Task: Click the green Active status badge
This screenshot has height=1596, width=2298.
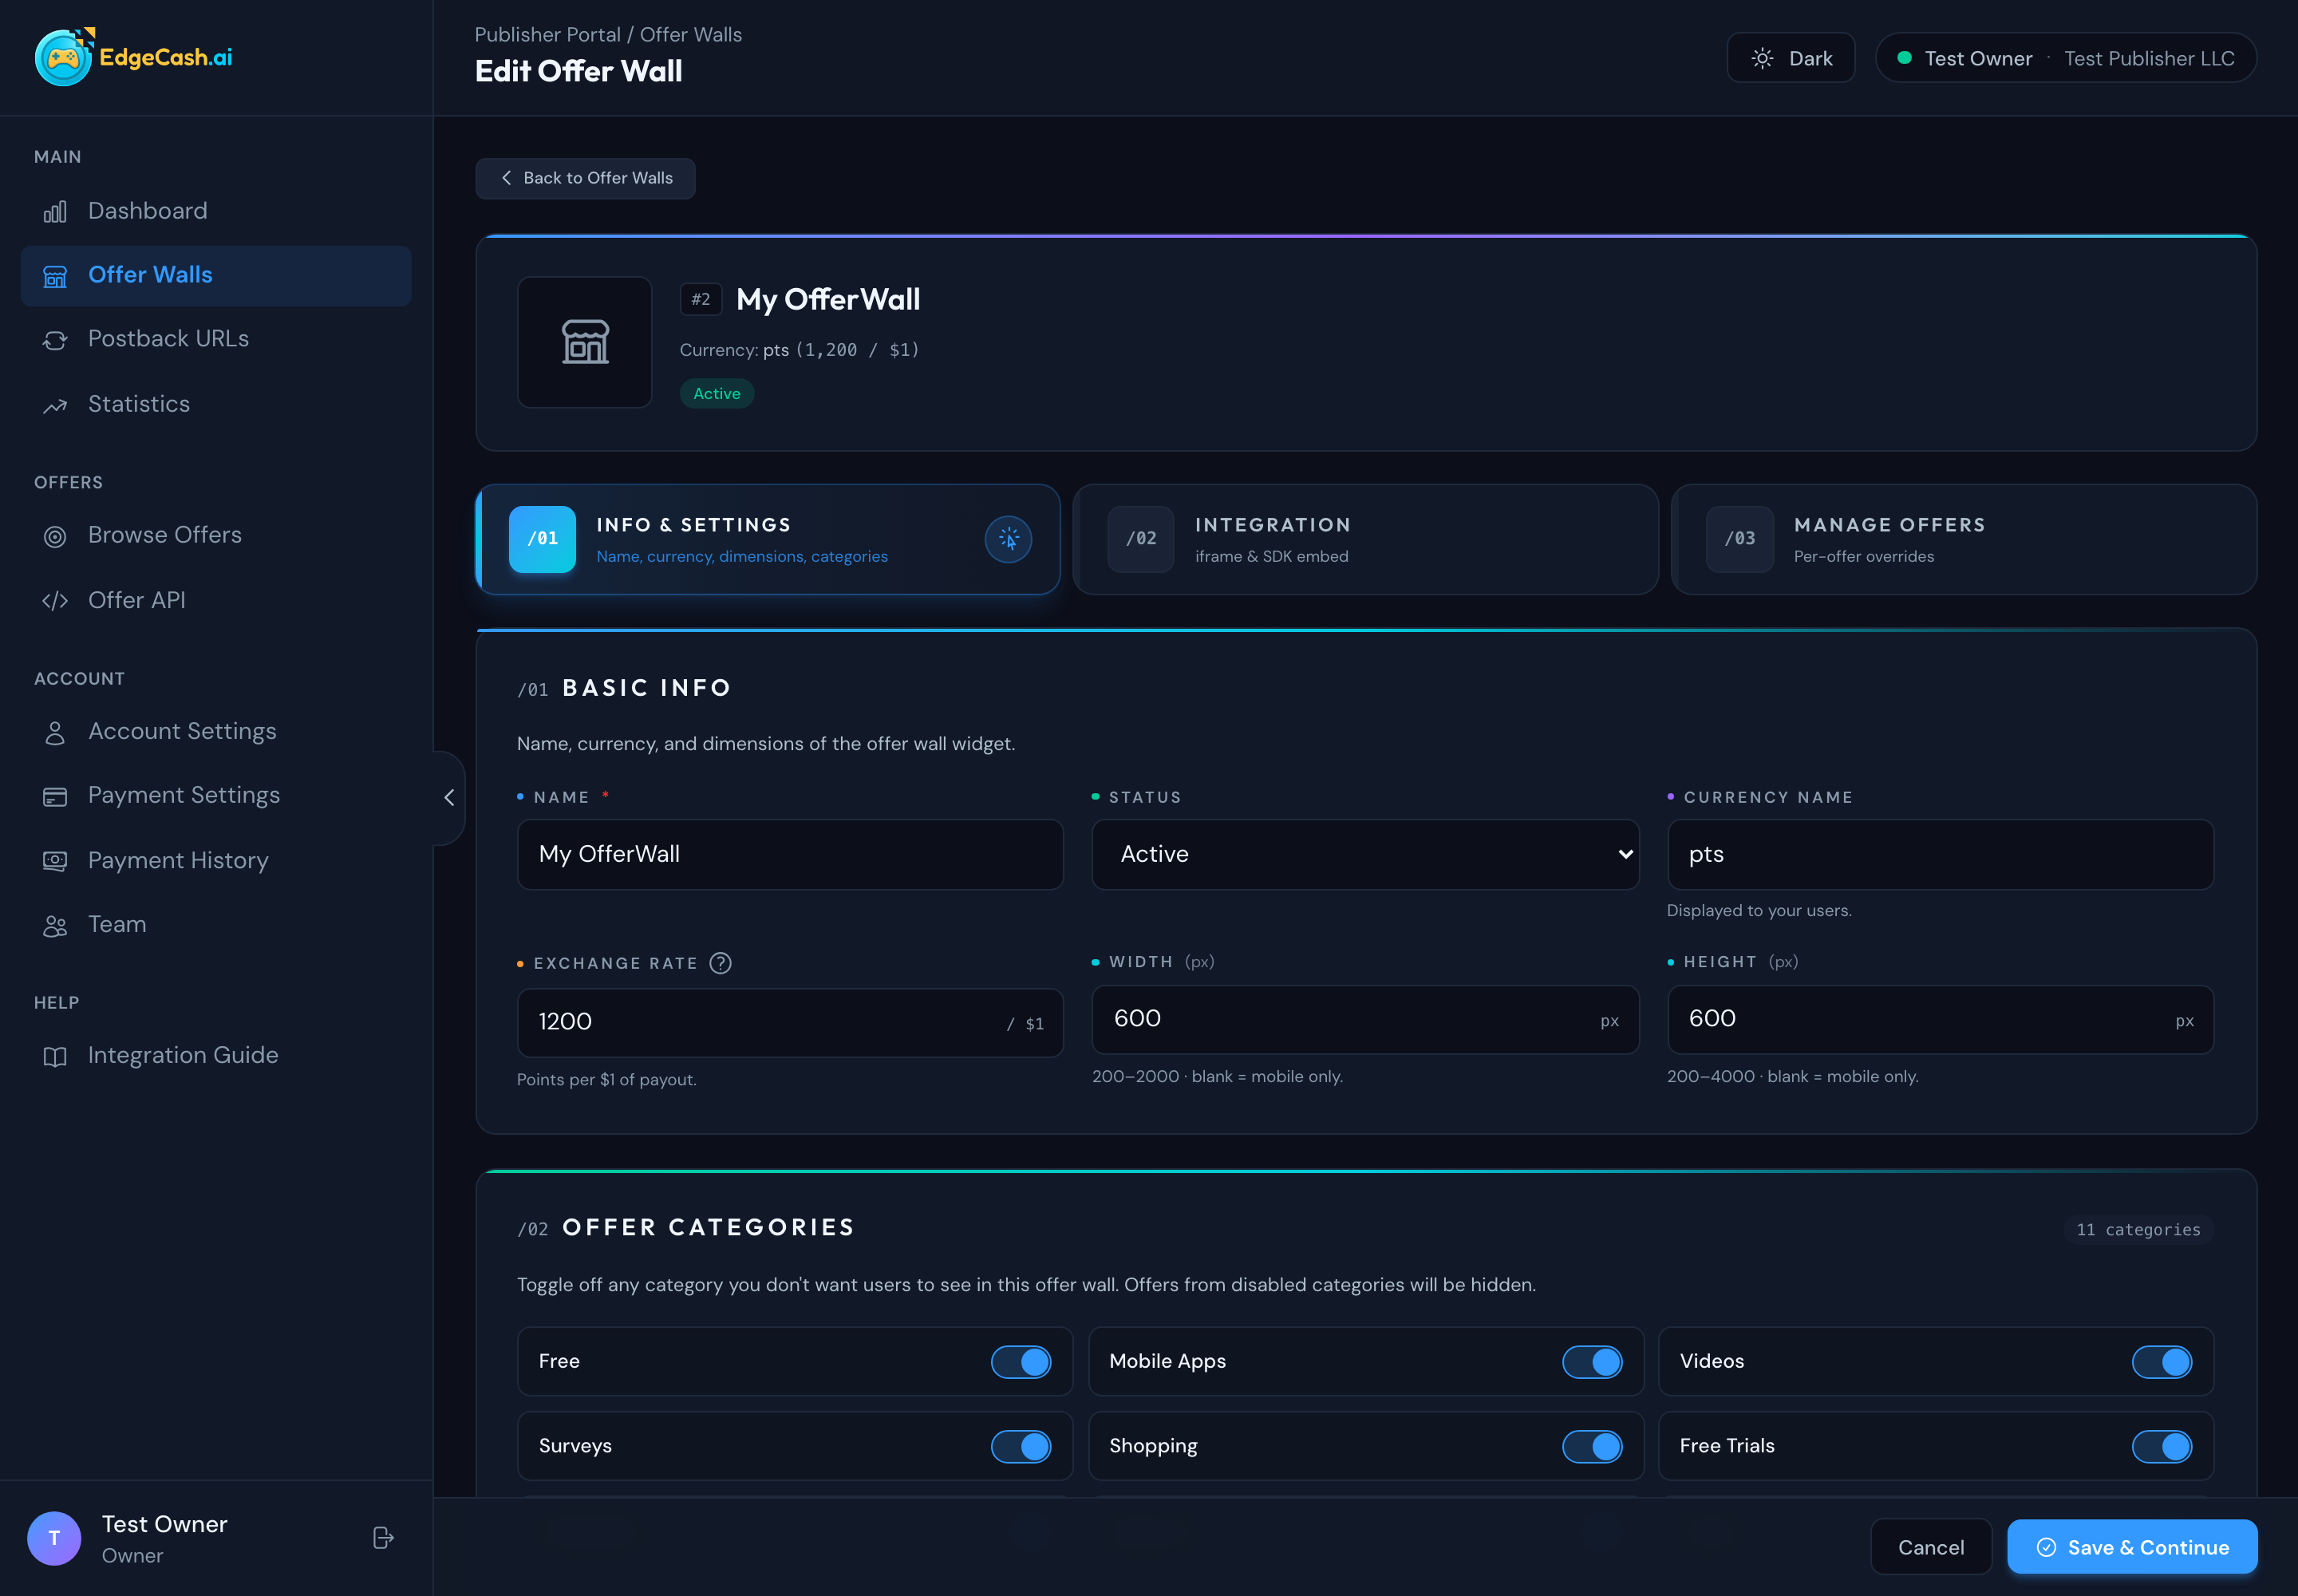Action: point(717,394)
